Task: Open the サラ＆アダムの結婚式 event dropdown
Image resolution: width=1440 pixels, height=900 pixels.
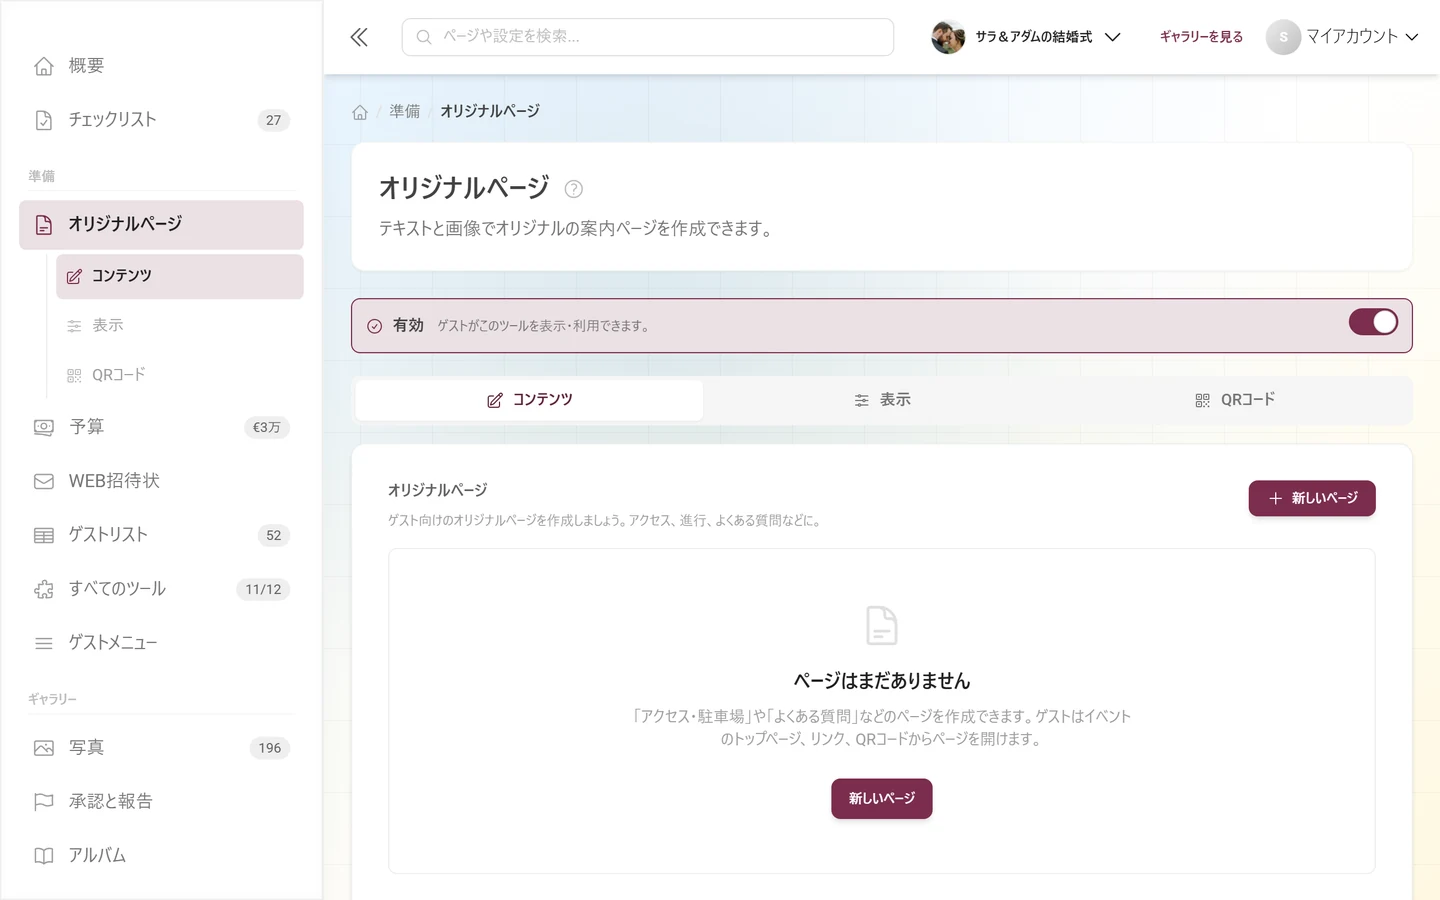Action: pyautogui.click(x=1026, y=37)
